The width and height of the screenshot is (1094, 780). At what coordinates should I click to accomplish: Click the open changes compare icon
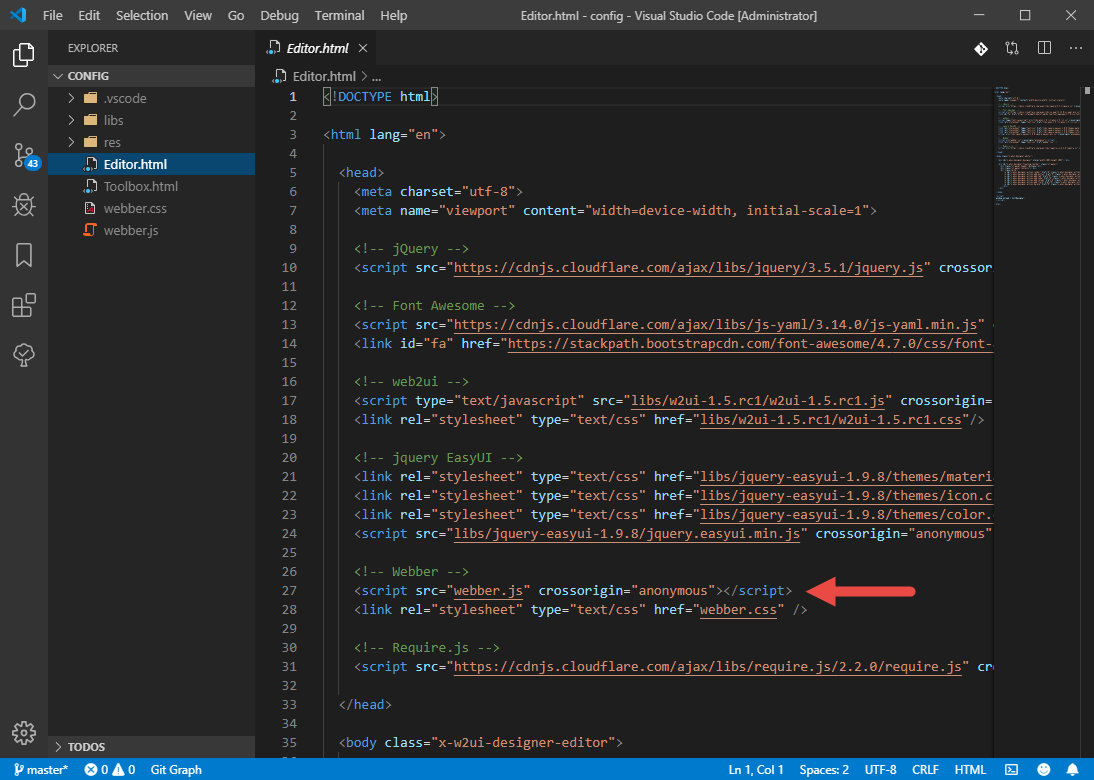point(1012,48)
